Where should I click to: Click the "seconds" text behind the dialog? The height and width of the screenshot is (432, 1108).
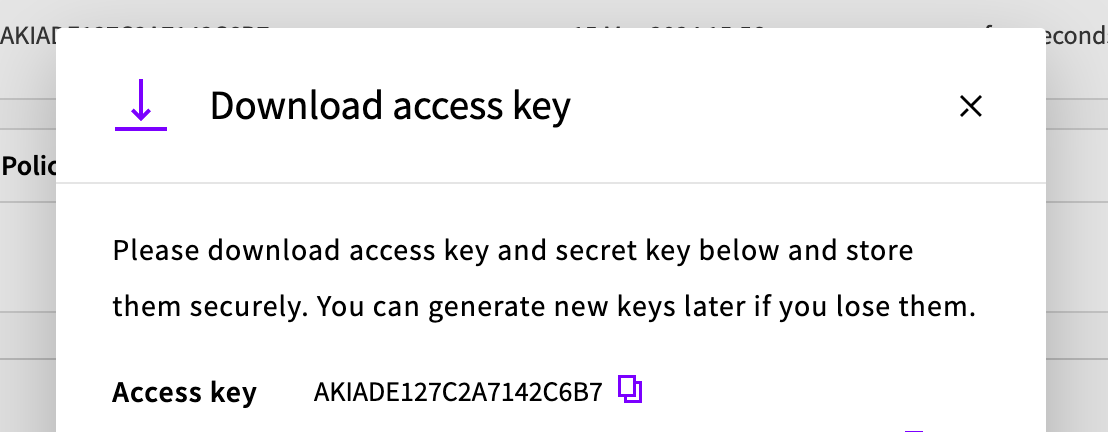pyautogui.click(x=1080, y=36)
